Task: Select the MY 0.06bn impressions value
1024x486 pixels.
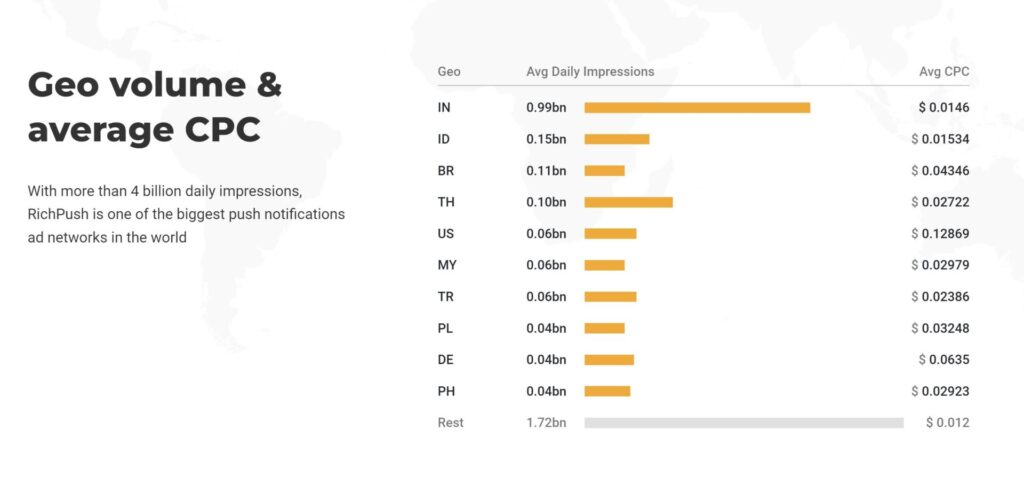Action: point(546,265)
